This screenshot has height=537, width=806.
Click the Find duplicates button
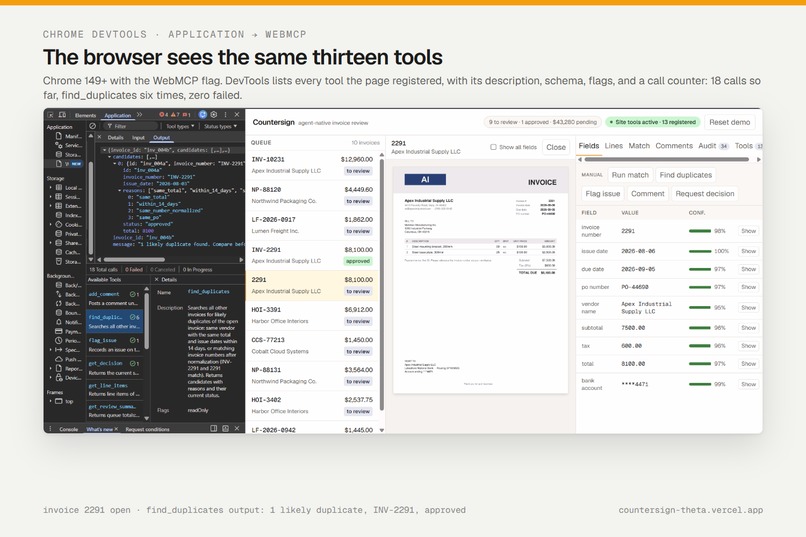click(x=686, y=175)
